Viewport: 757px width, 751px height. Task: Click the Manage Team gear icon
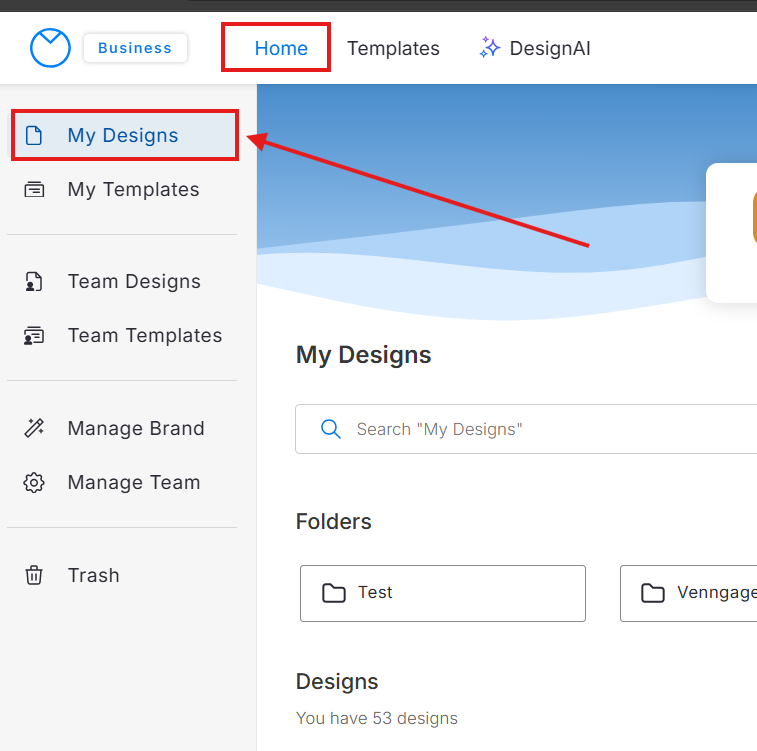click(x=34, y=483)
